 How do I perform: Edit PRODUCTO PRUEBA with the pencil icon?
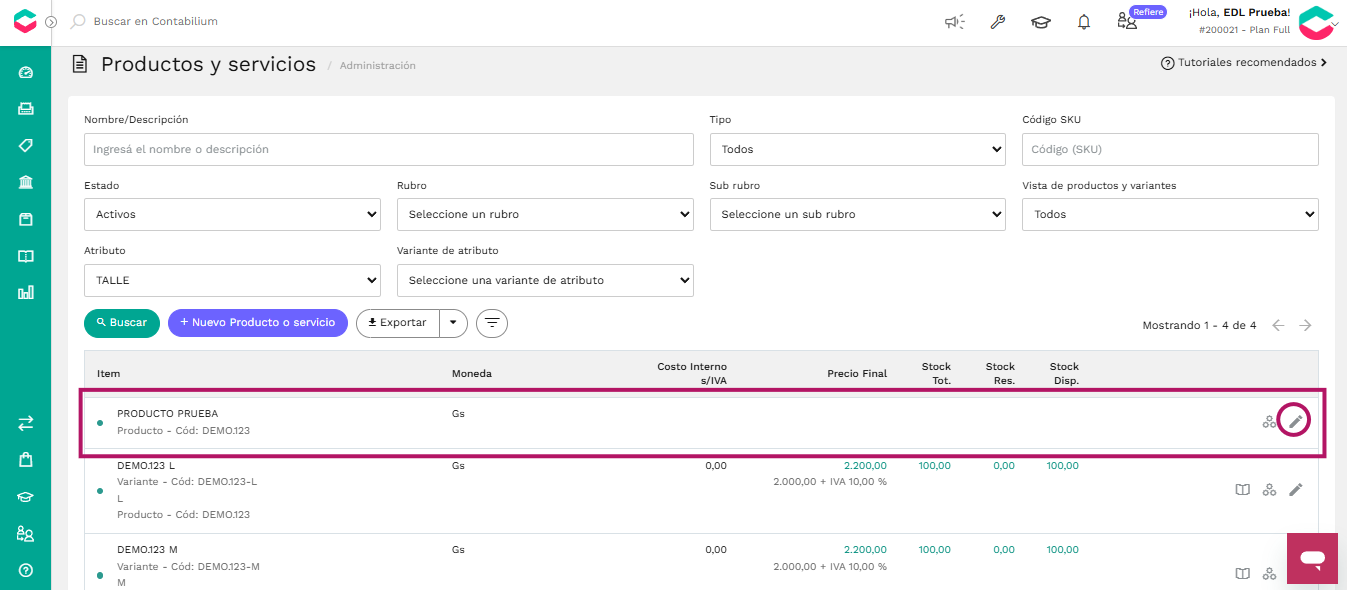1295,421
